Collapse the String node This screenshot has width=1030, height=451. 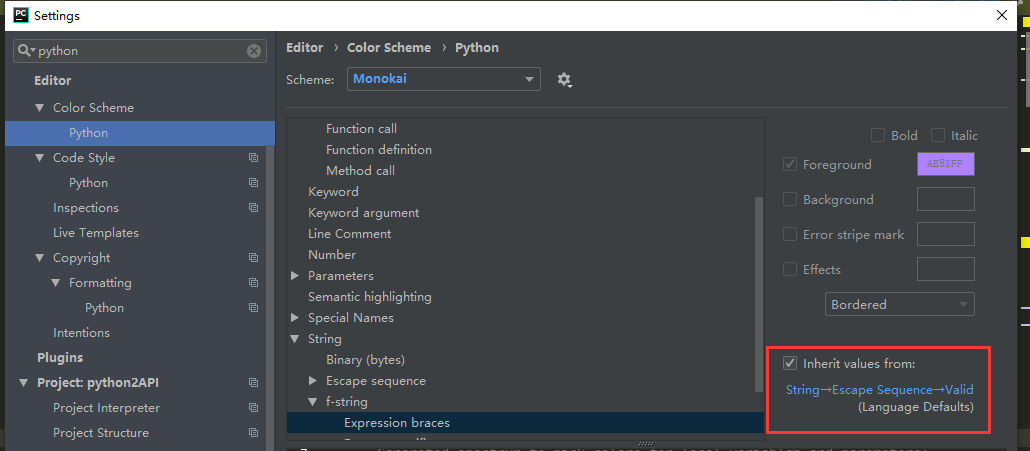(295, 339)
